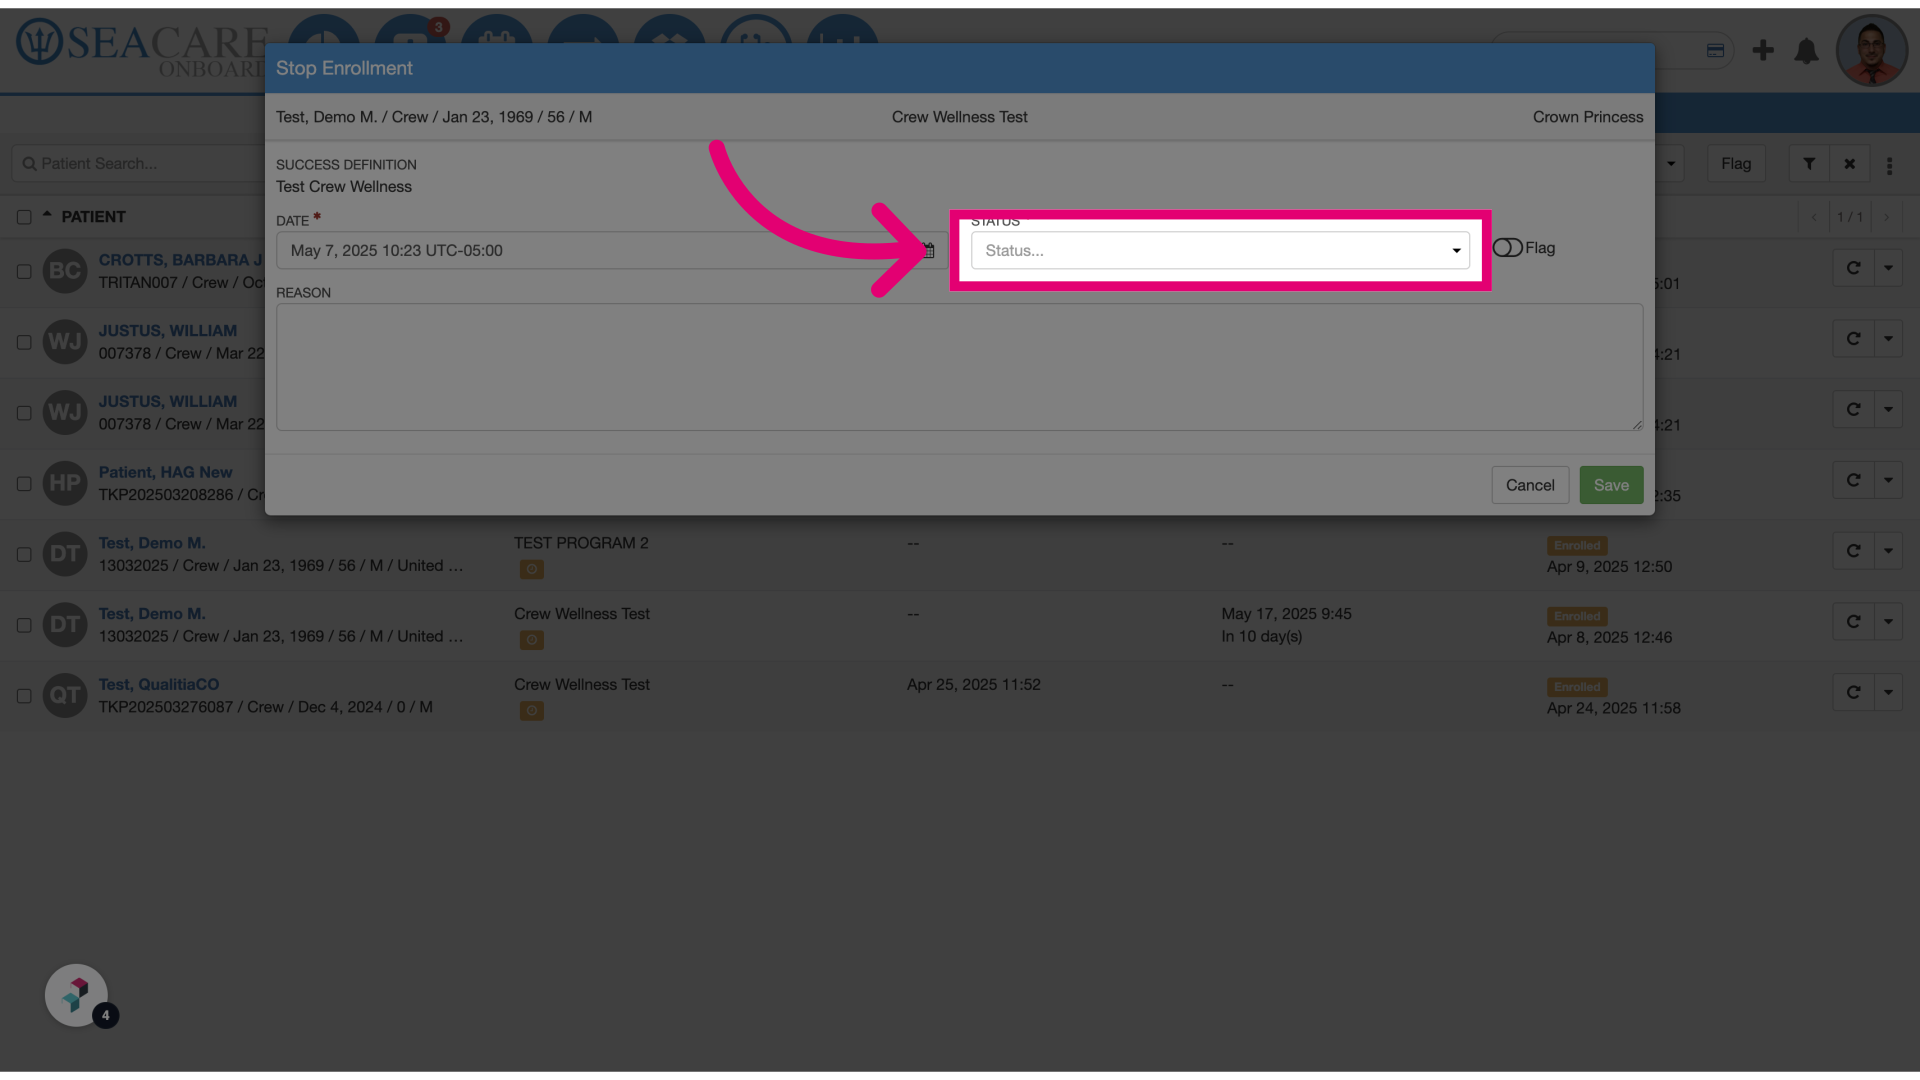Expand row actions caret in TEST PROGRAM 2 row

pos(1888,551)
